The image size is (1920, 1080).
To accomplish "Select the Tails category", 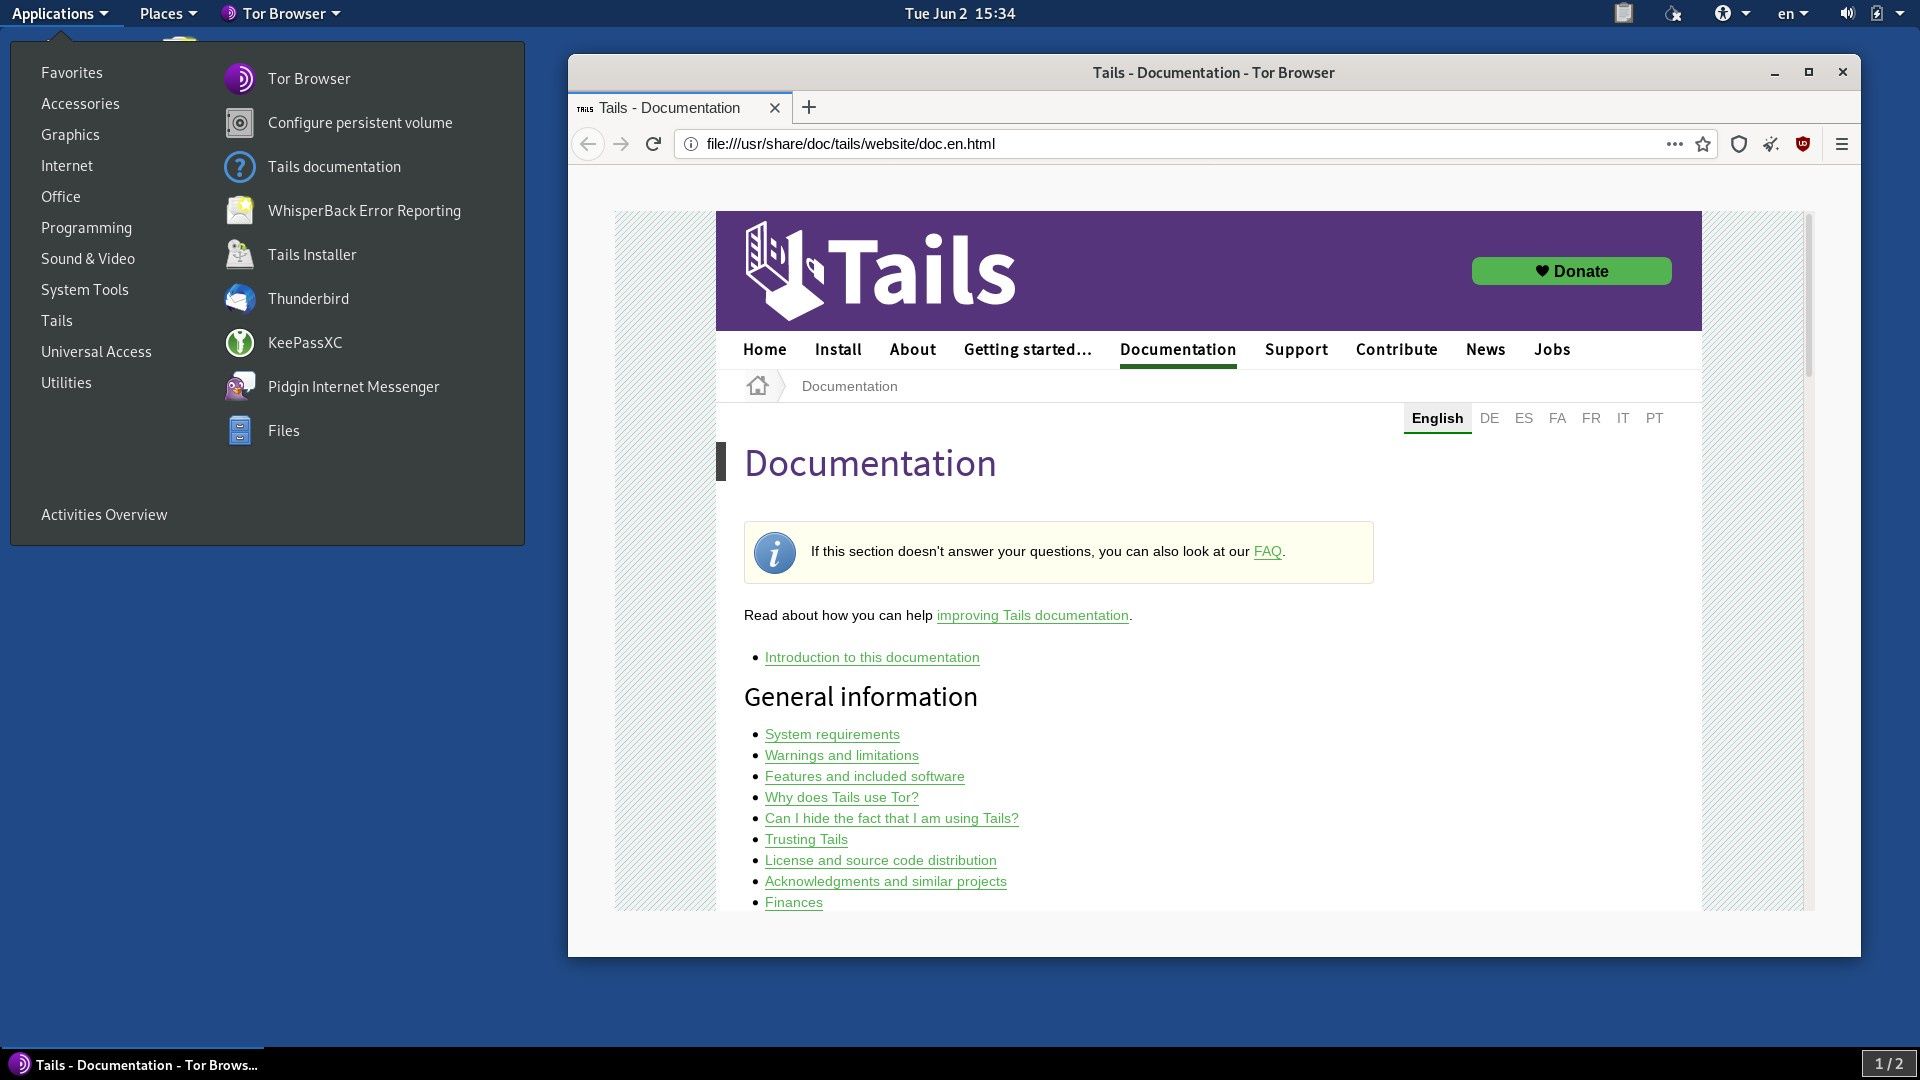I will tap(57, 321).
